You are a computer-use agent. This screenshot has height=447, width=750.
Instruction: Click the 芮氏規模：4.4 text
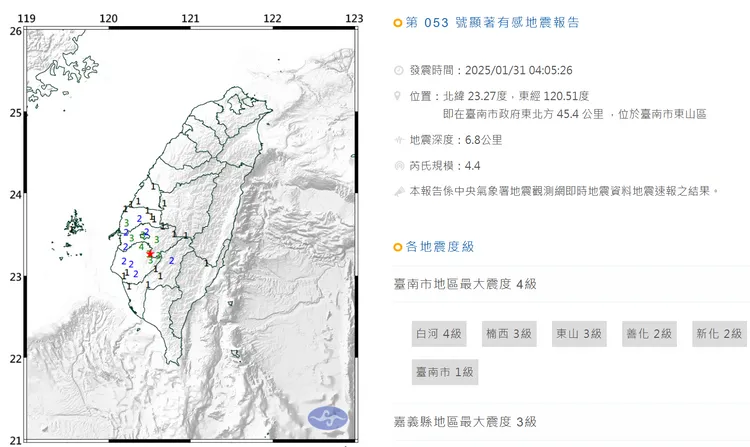(x=445, y=166)
